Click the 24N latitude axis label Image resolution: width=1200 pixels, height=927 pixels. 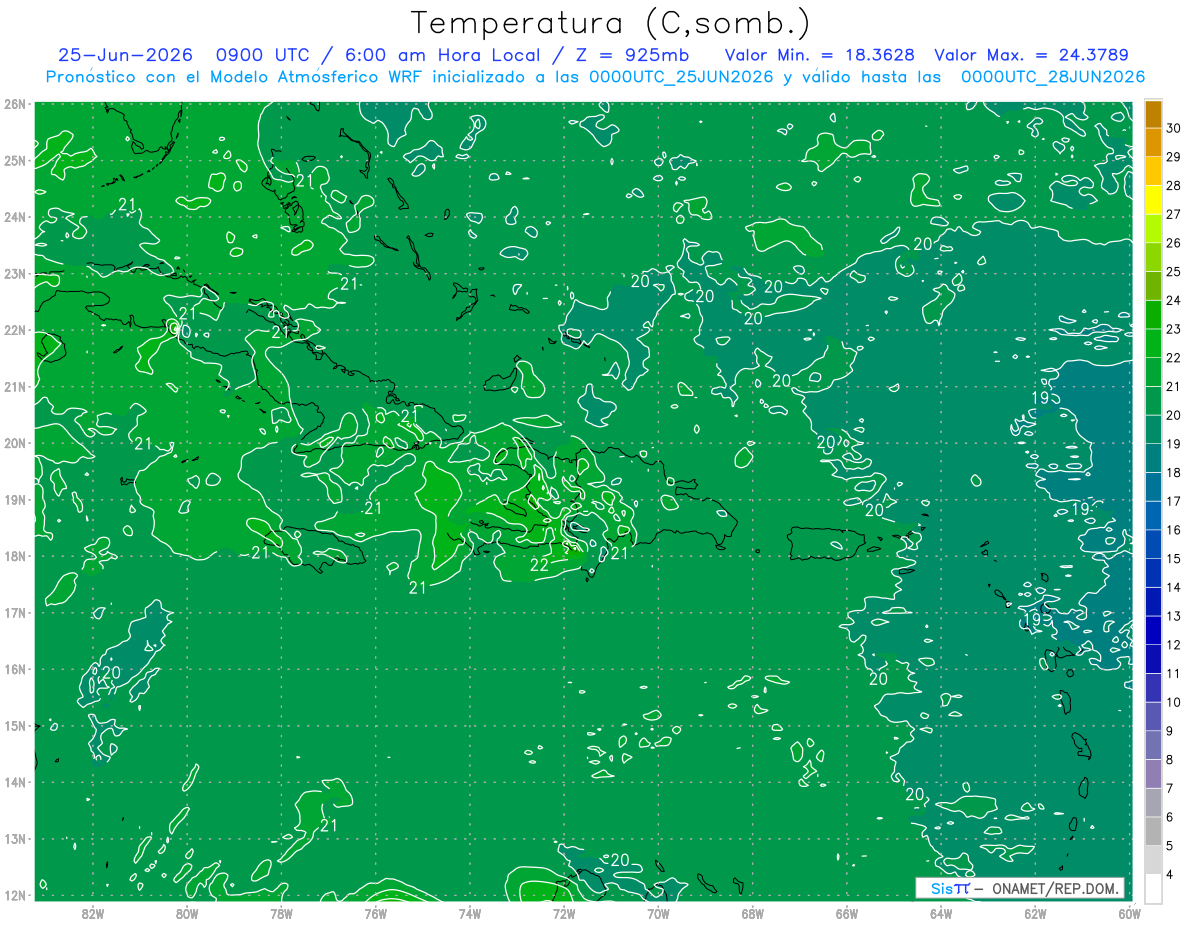point(14,217)
